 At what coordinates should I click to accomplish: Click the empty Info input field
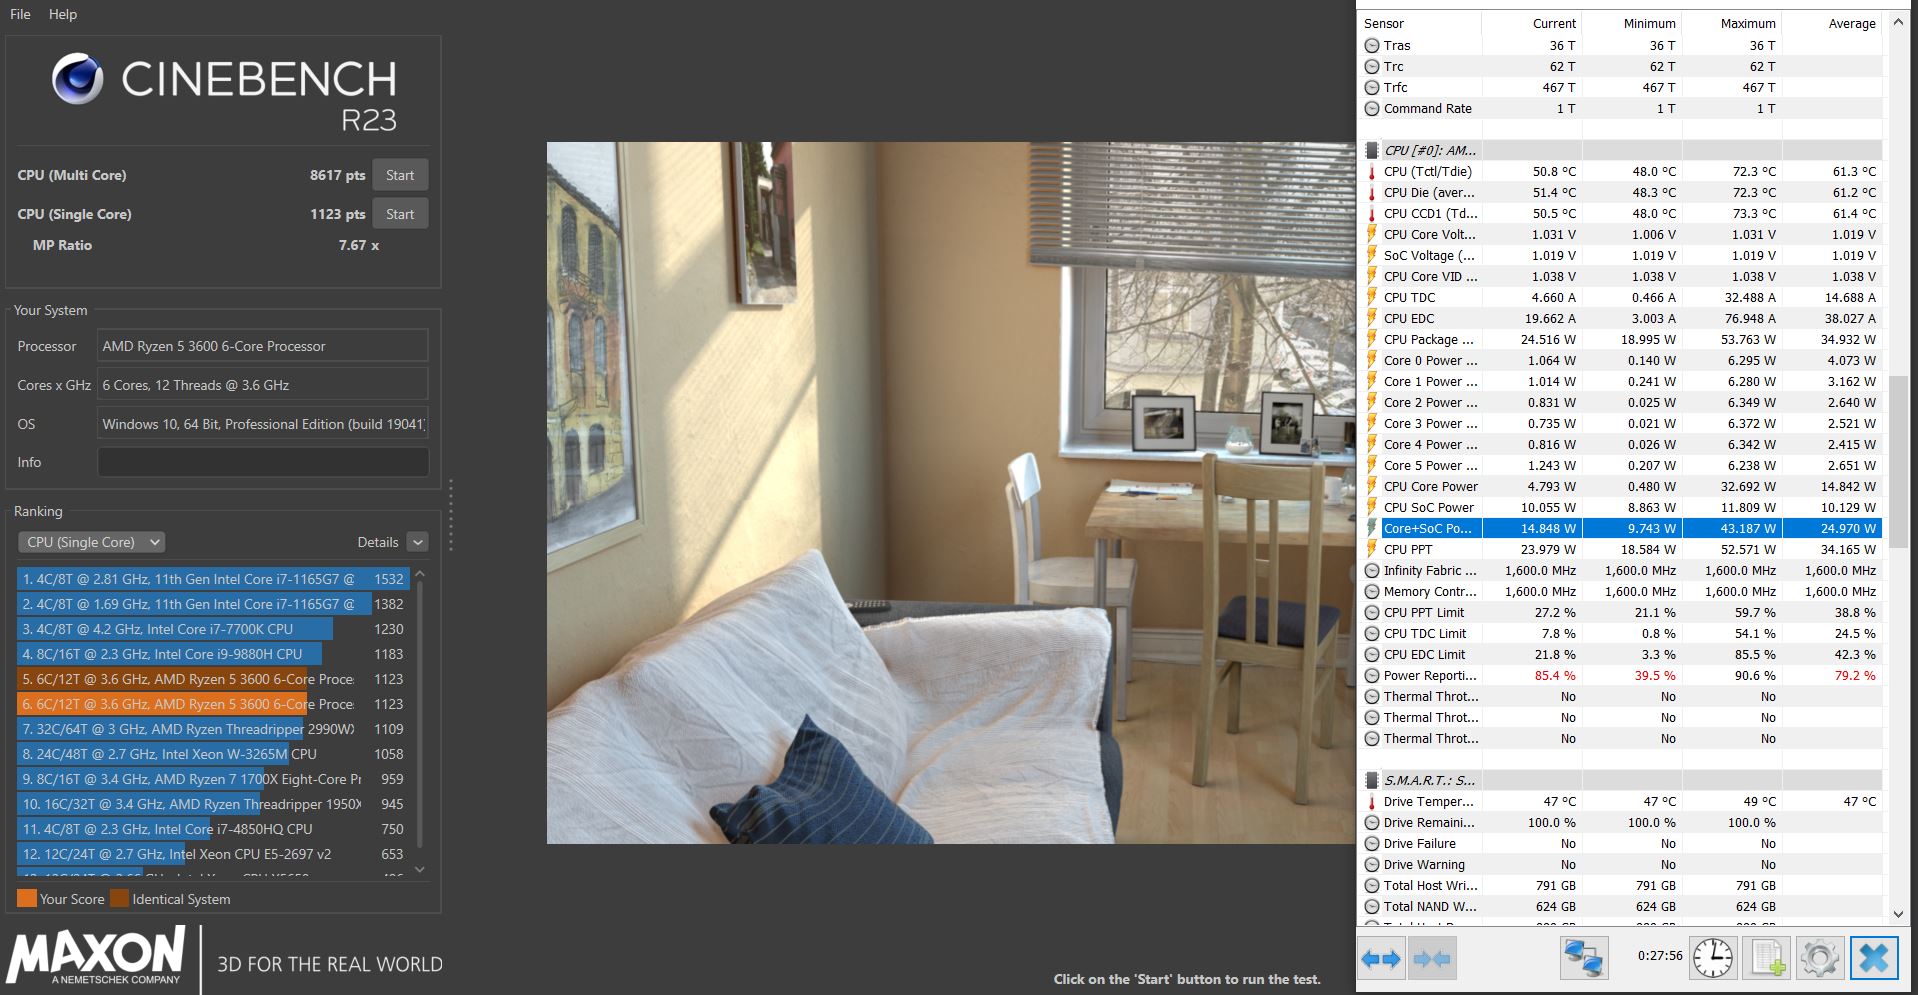pyautogui.click(x=263, y=462)
